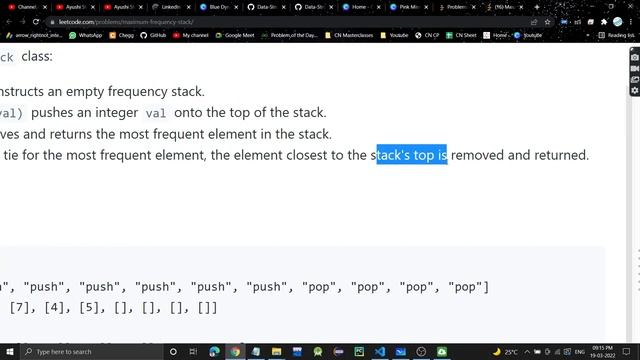This screenshot has width=640, height=360.
Task: Open the CN Sheet bookmark
Action: click(x=461, y=35)
